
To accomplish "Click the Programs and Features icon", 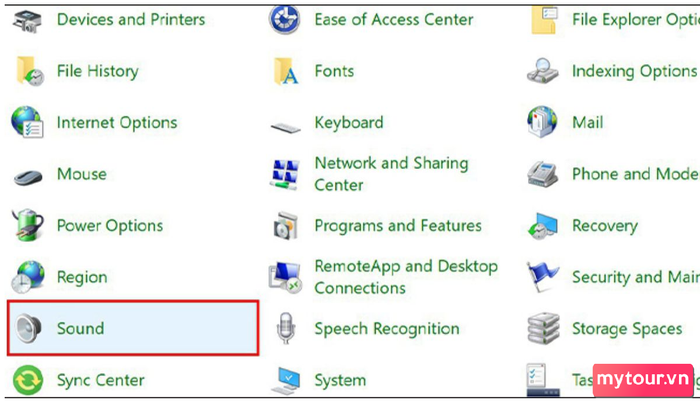I will [x=286, y=225].
